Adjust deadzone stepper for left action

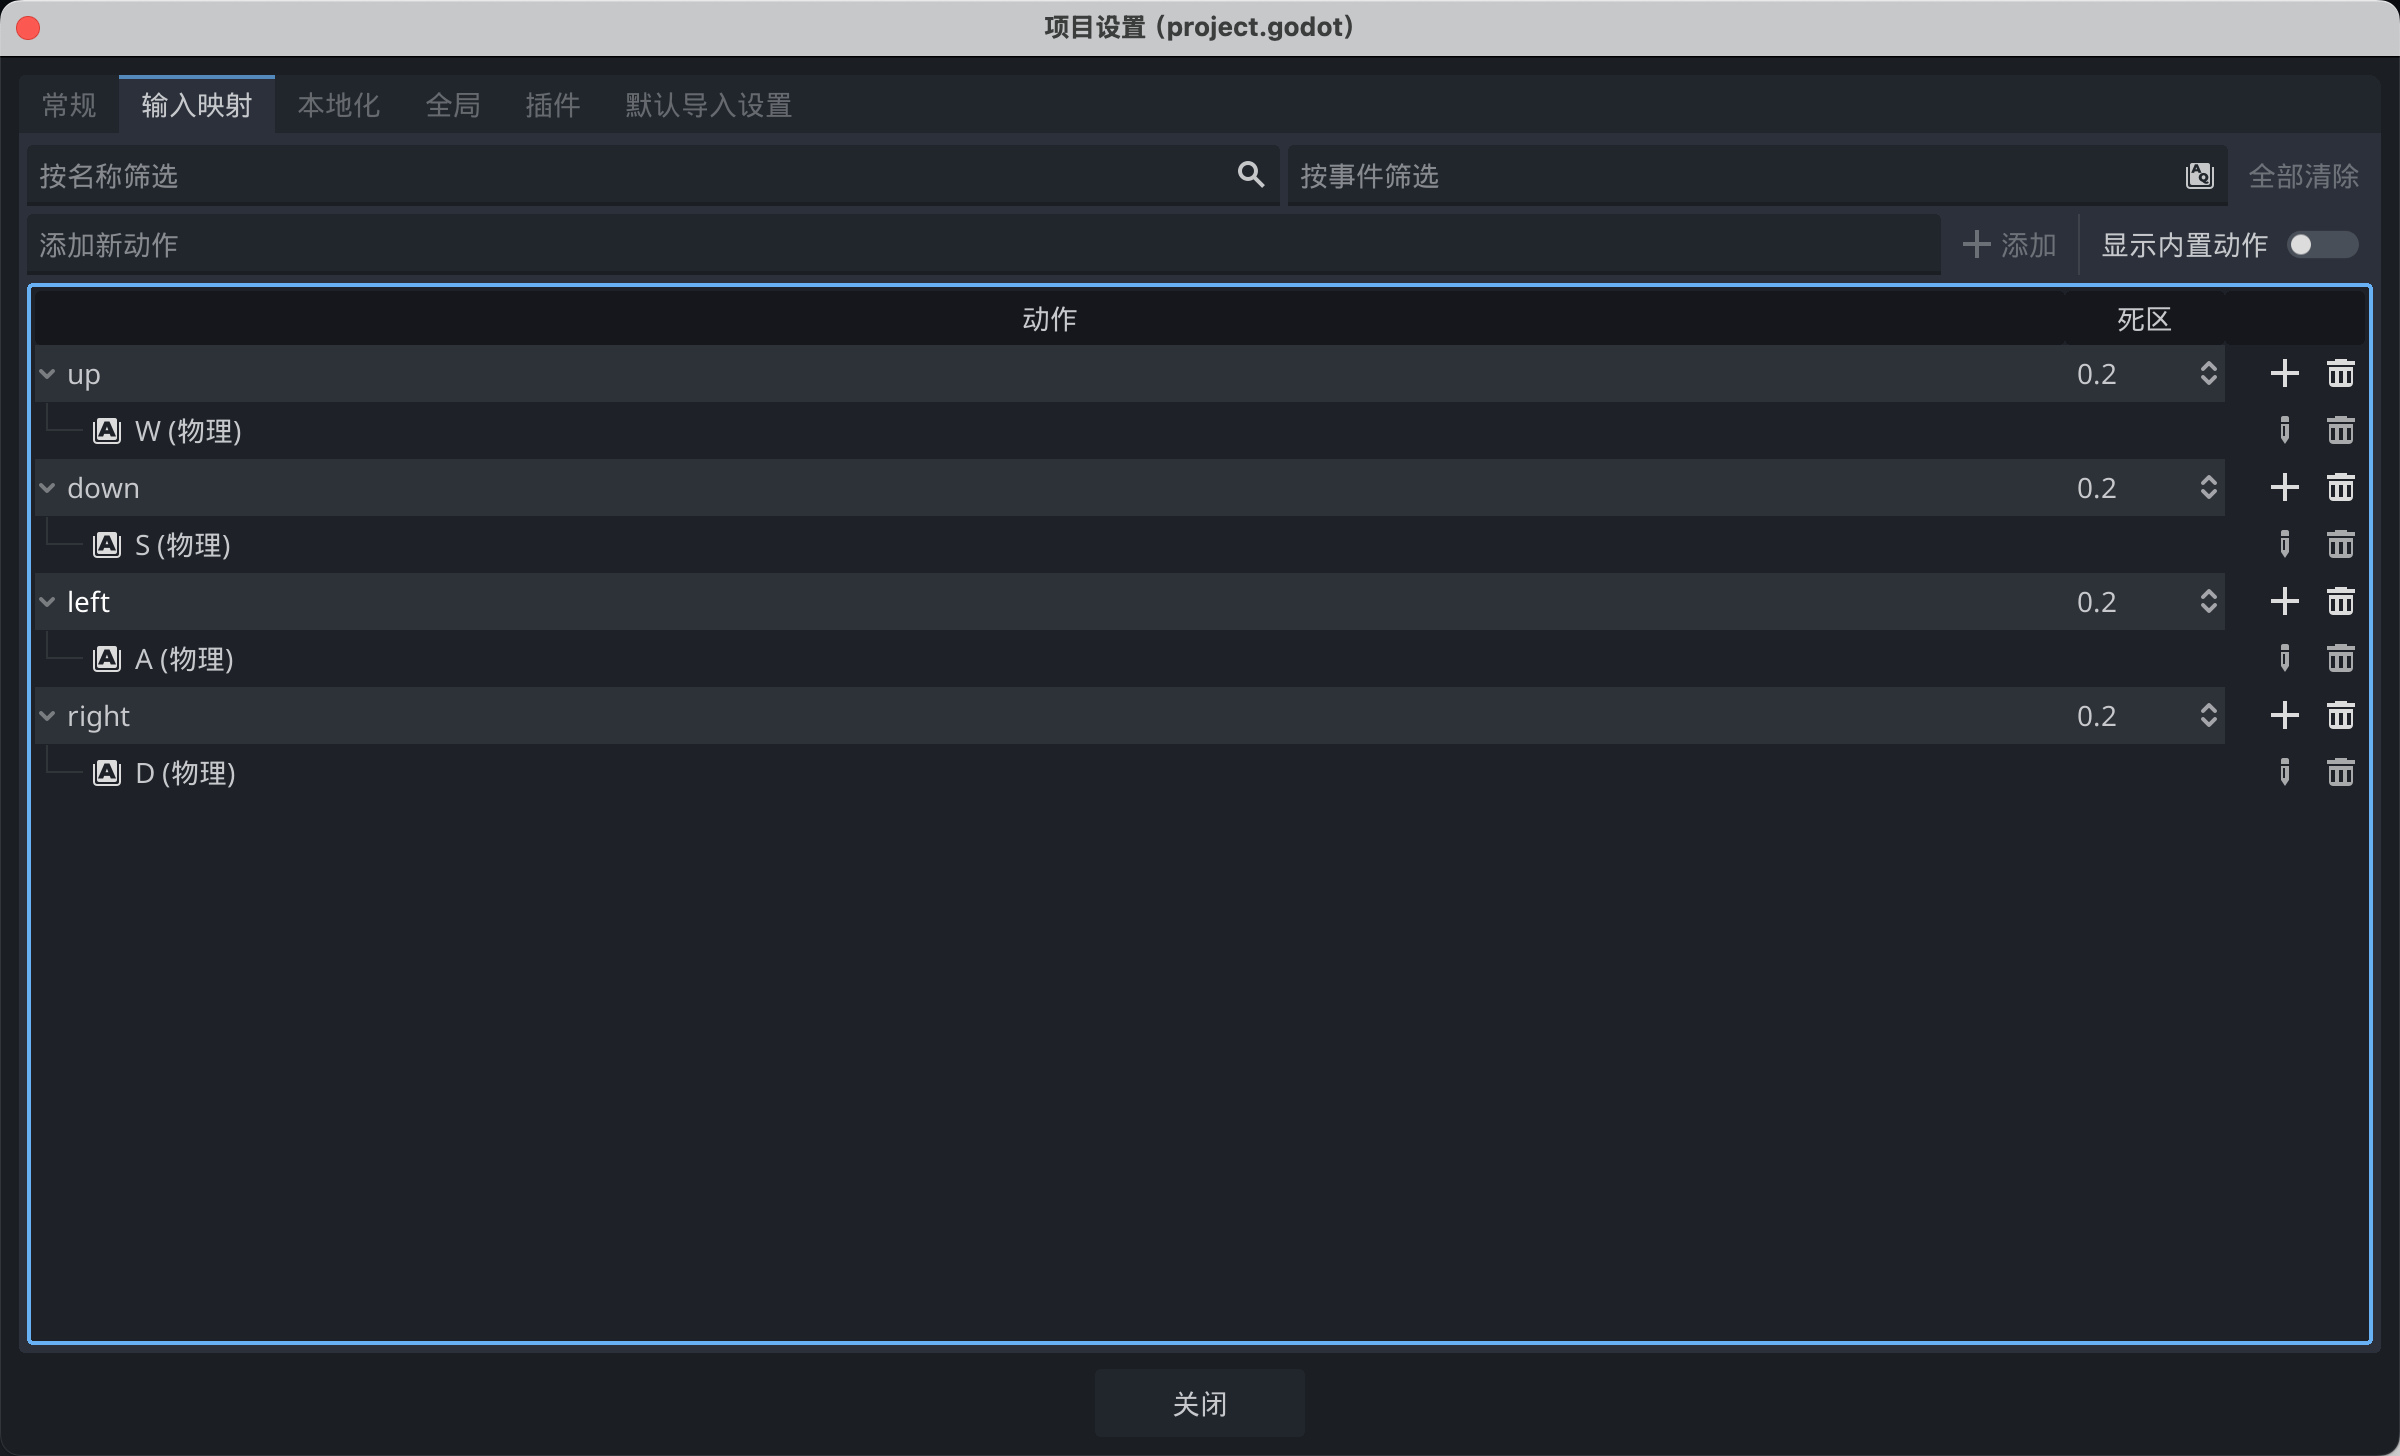point(2208,602)
